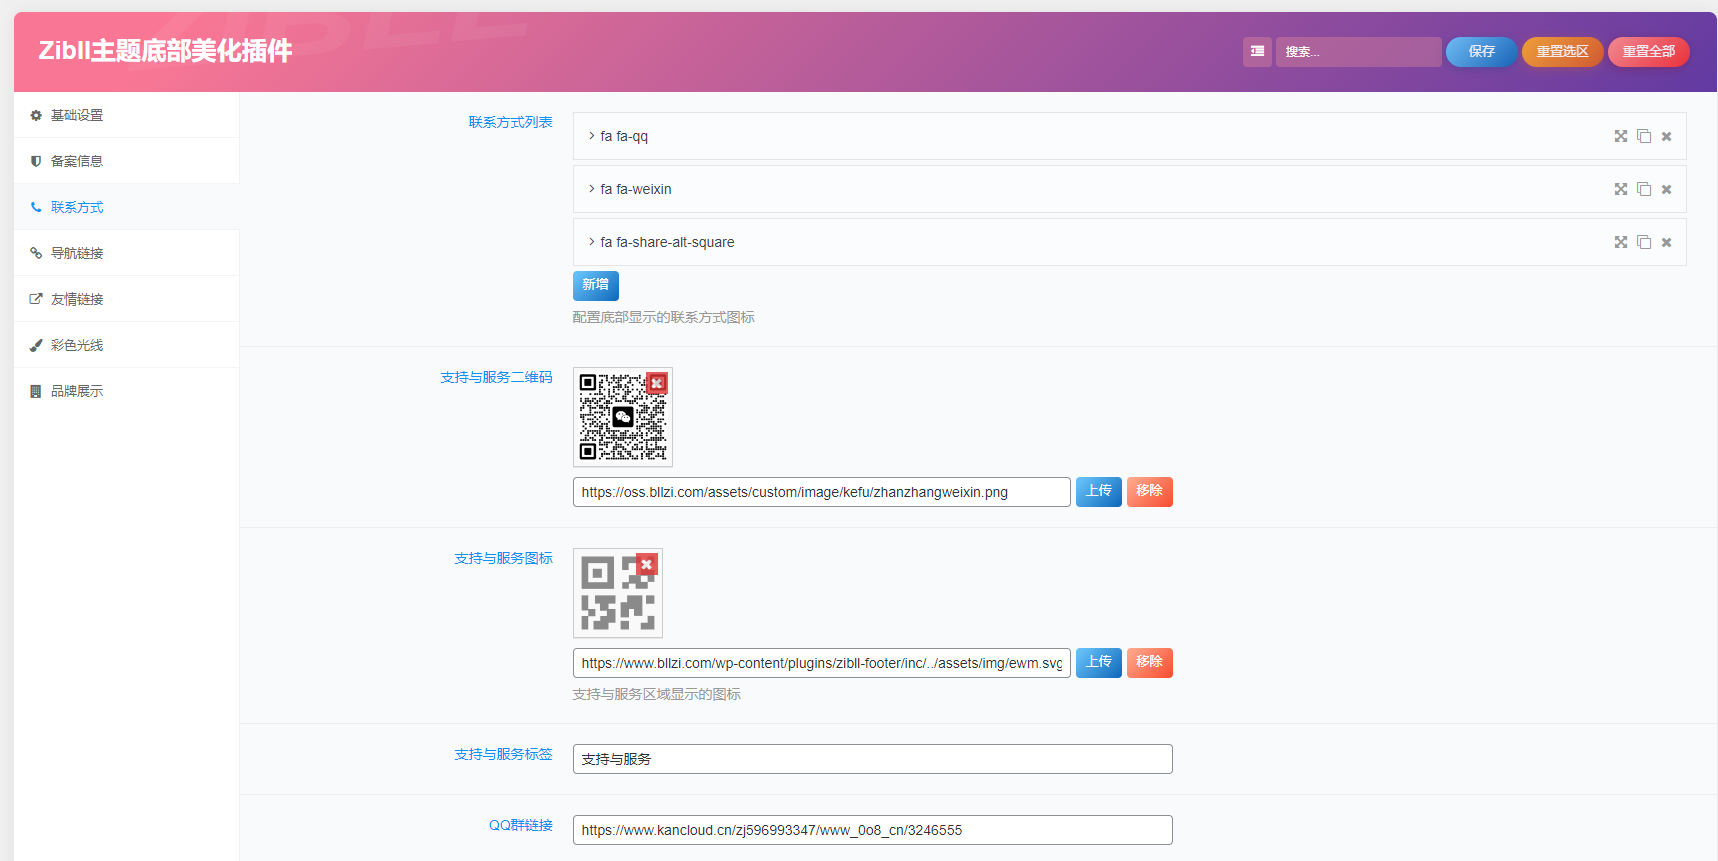Open the 基础设置 tab

pos(127,115)
